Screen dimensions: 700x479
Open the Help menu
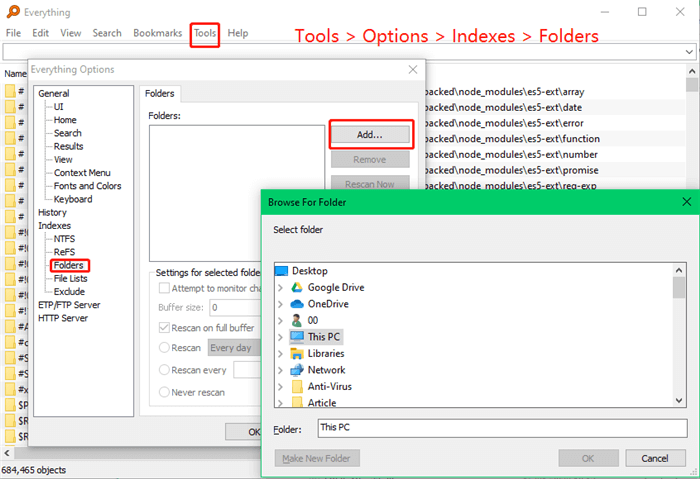point(238,33)
